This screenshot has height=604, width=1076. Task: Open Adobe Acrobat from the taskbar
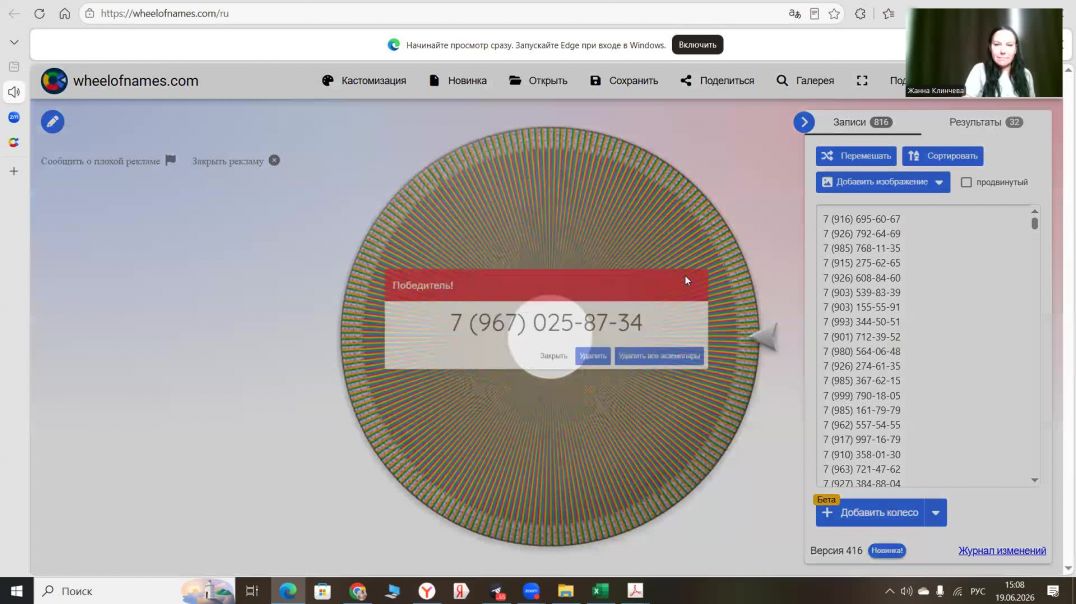tap(635, 591)
